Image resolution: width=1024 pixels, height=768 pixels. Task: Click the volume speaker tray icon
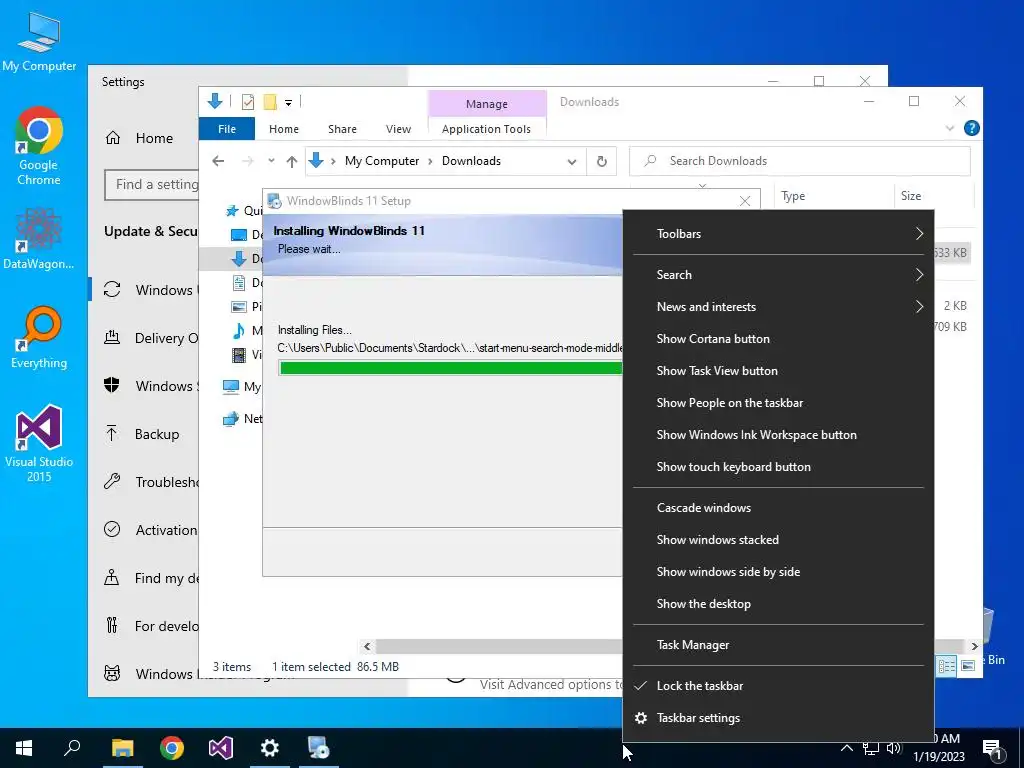894,748
